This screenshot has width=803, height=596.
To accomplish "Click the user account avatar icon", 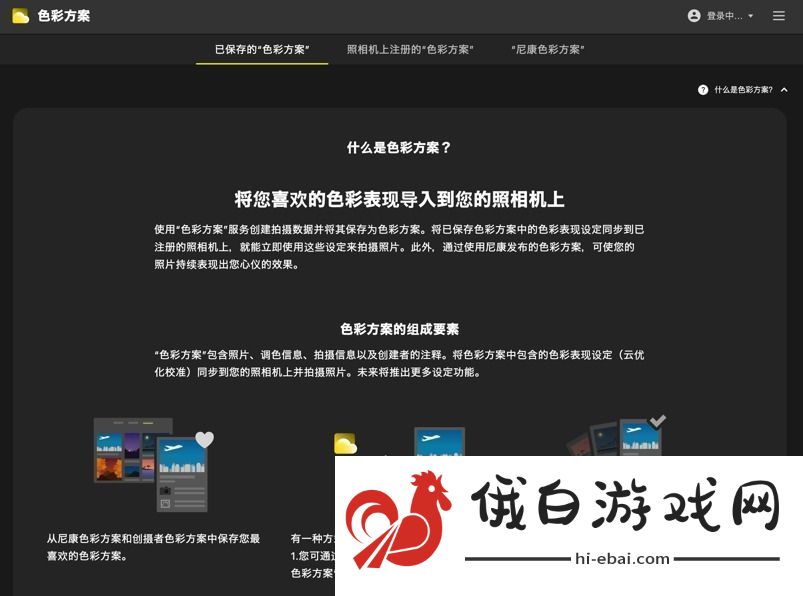I will (x=694, y=16).
